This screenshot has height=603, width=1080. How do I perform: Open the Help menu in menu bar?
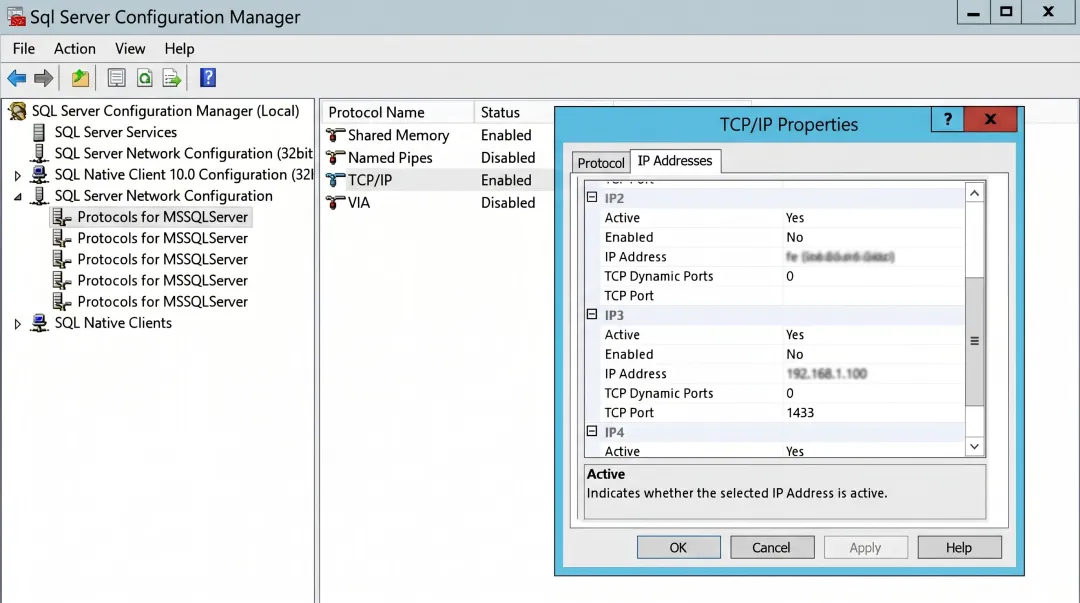179,49
